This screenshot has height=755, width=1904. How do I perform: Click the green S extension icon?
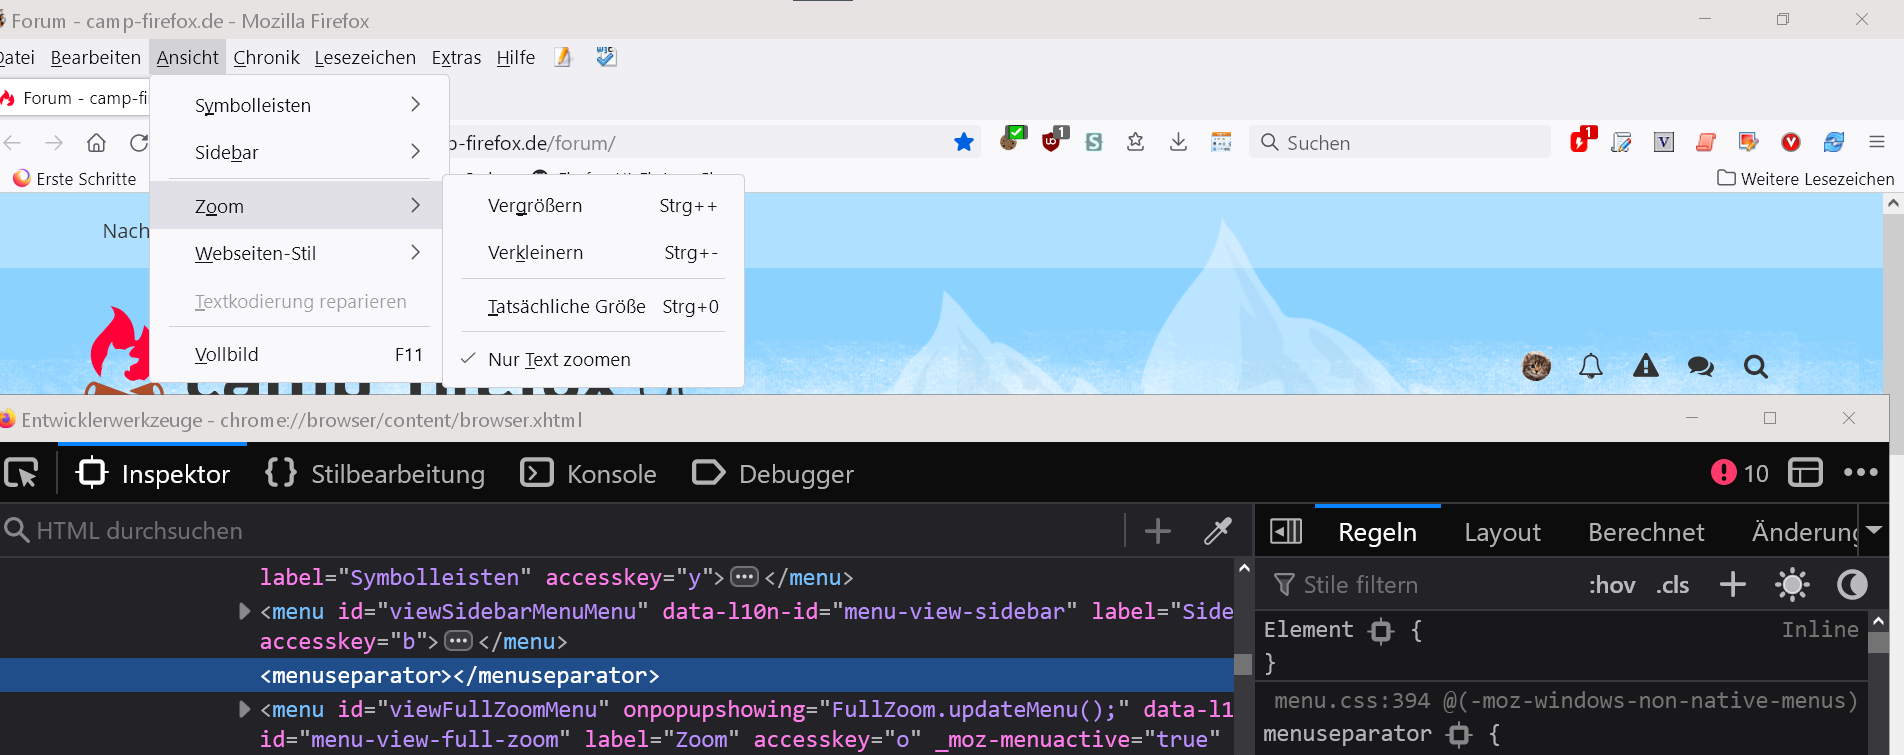pyautogui.click(x=1094, y=142)
